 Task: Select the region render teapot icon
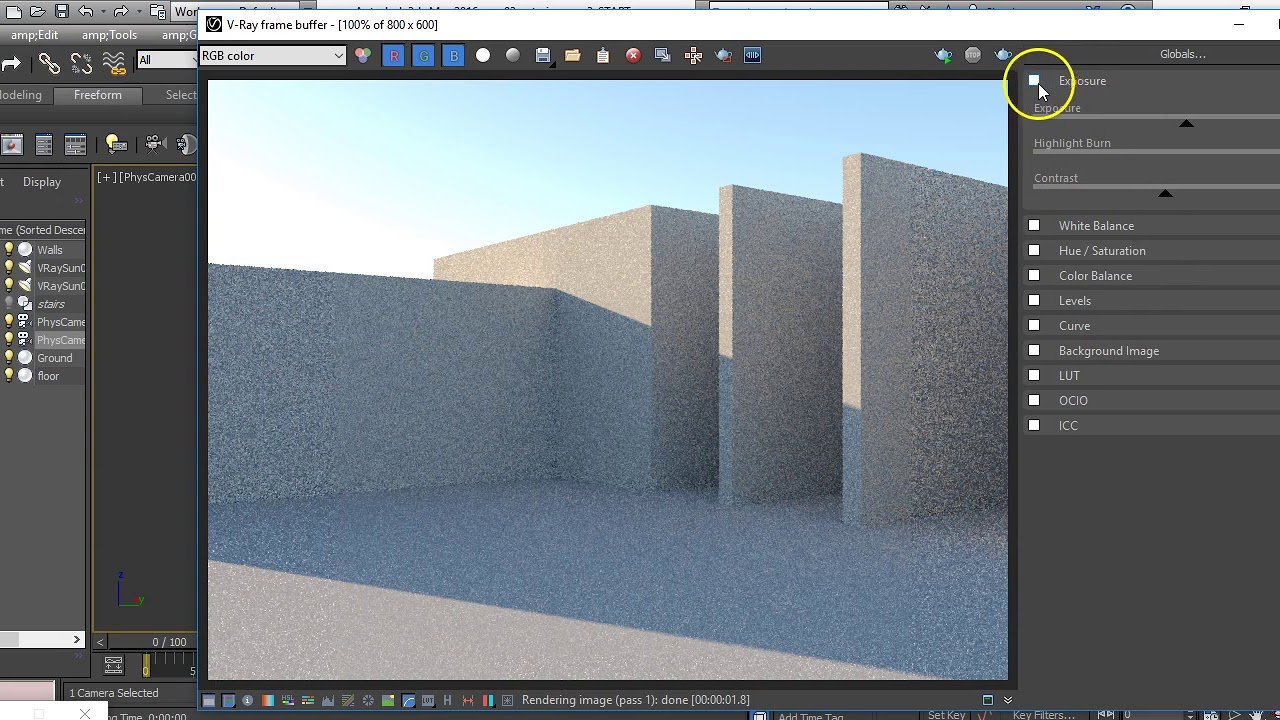pos(723,56)
